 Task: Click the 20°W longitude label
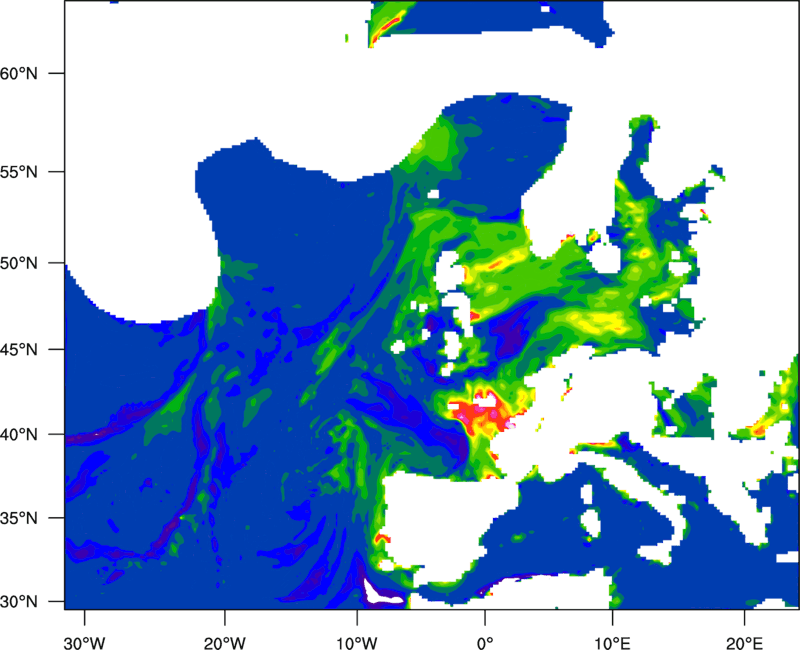point(225,643)
